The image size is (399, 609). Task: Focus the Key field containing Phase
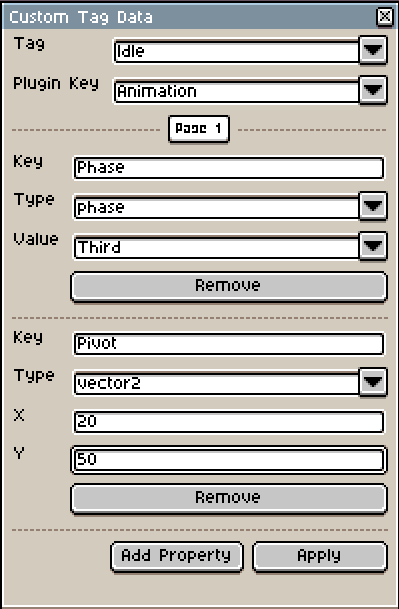[x=229, y=168]
